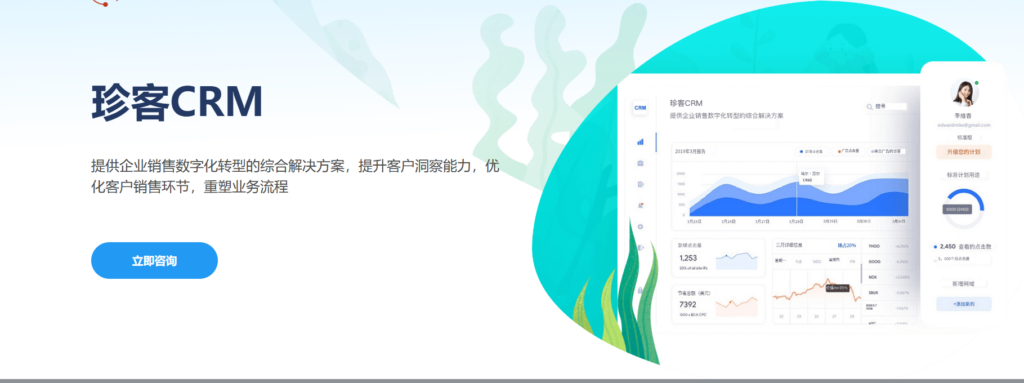Click the +添加新的 button
The image size is (1024, 383).
pyautogui.click(x=964, y=304)
